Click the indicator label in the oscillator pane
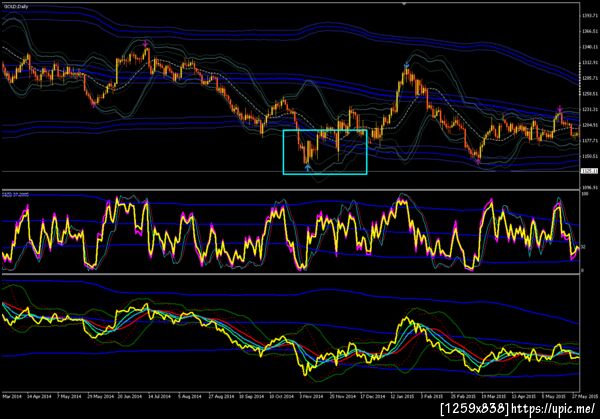Image resolution: width=600 pixels, height=419 pixels. [x=16, y=194]
